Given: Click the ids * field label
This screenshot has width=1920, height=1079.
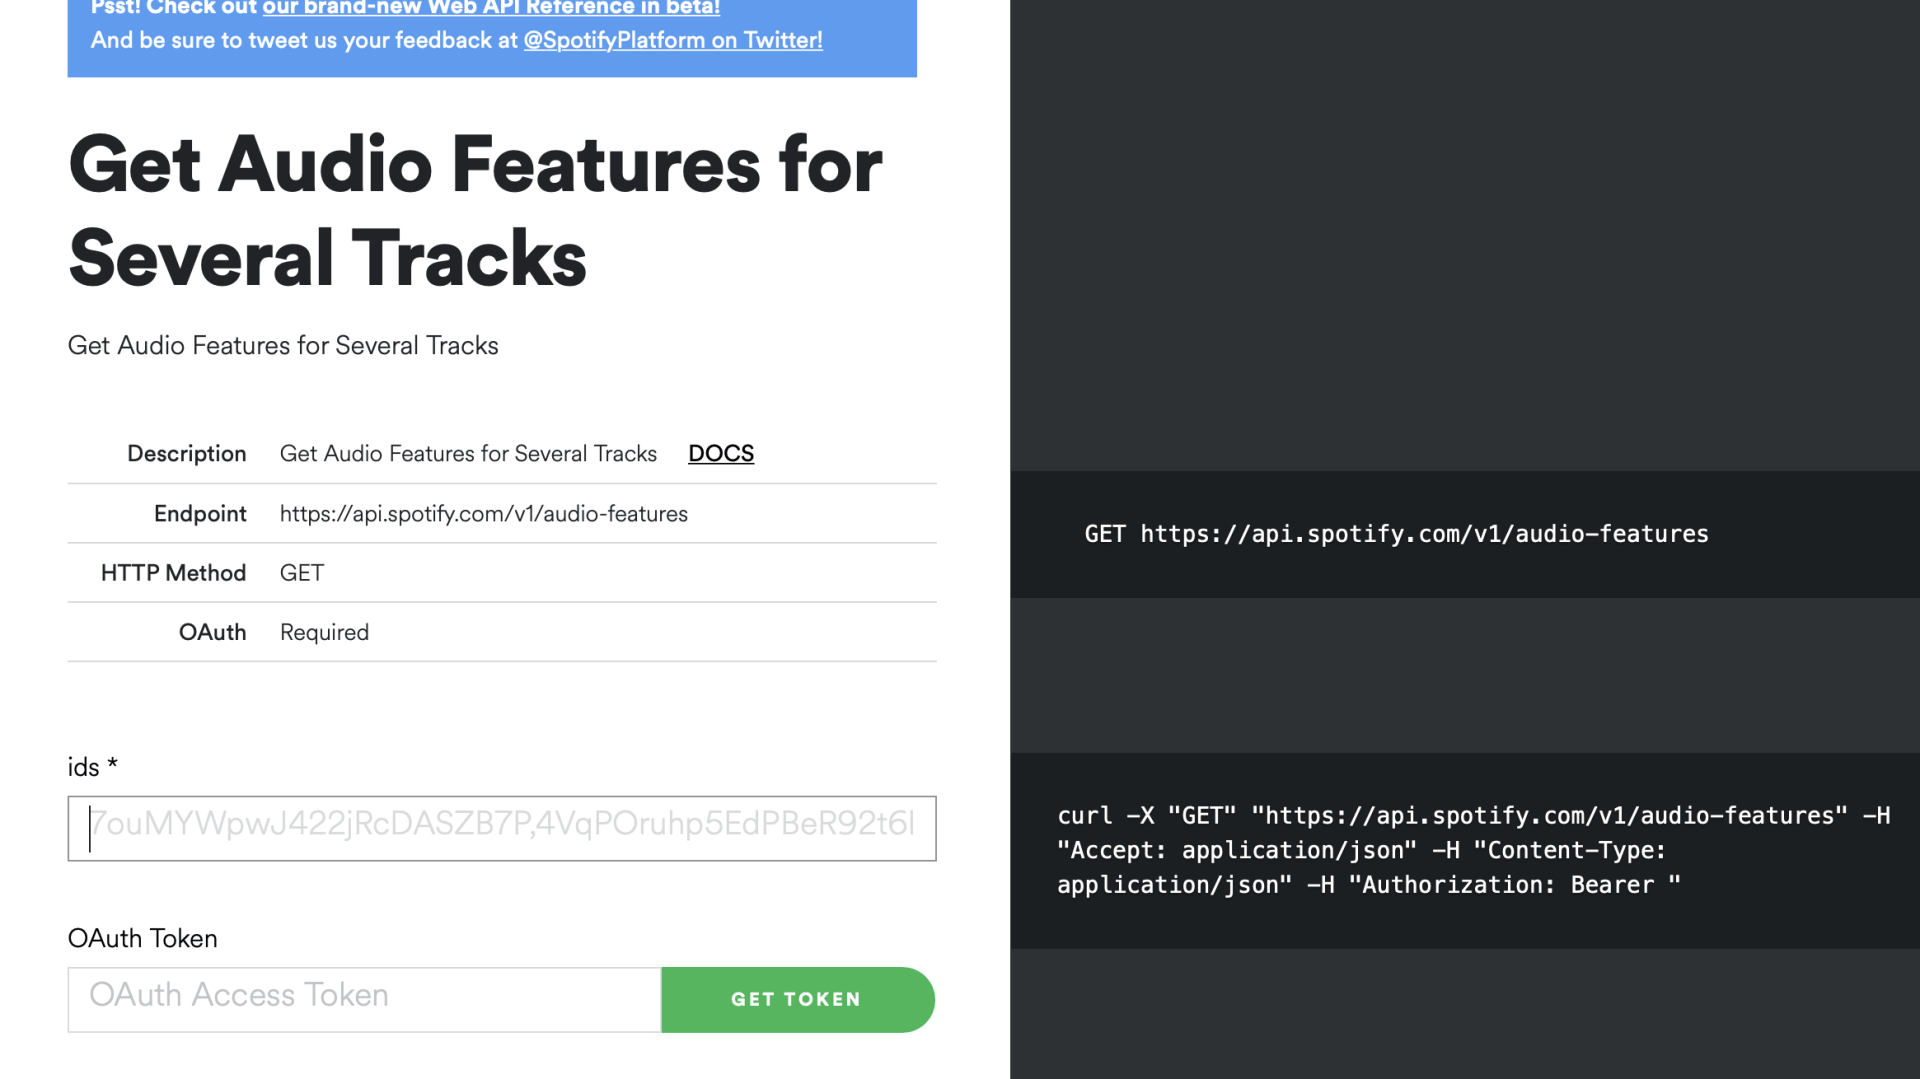Looking at the screenshot, I should 93,767.
